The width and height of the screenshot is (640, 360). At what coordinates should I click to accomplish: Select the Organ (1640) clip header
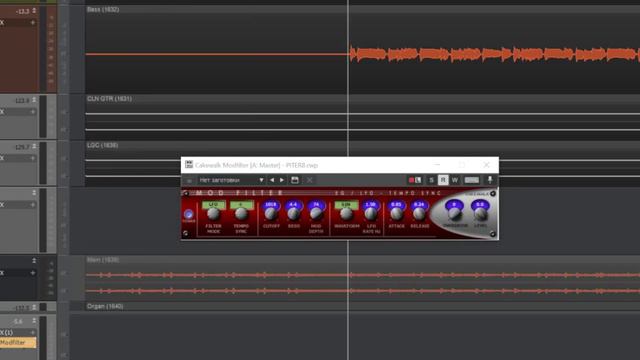(105, 306)
